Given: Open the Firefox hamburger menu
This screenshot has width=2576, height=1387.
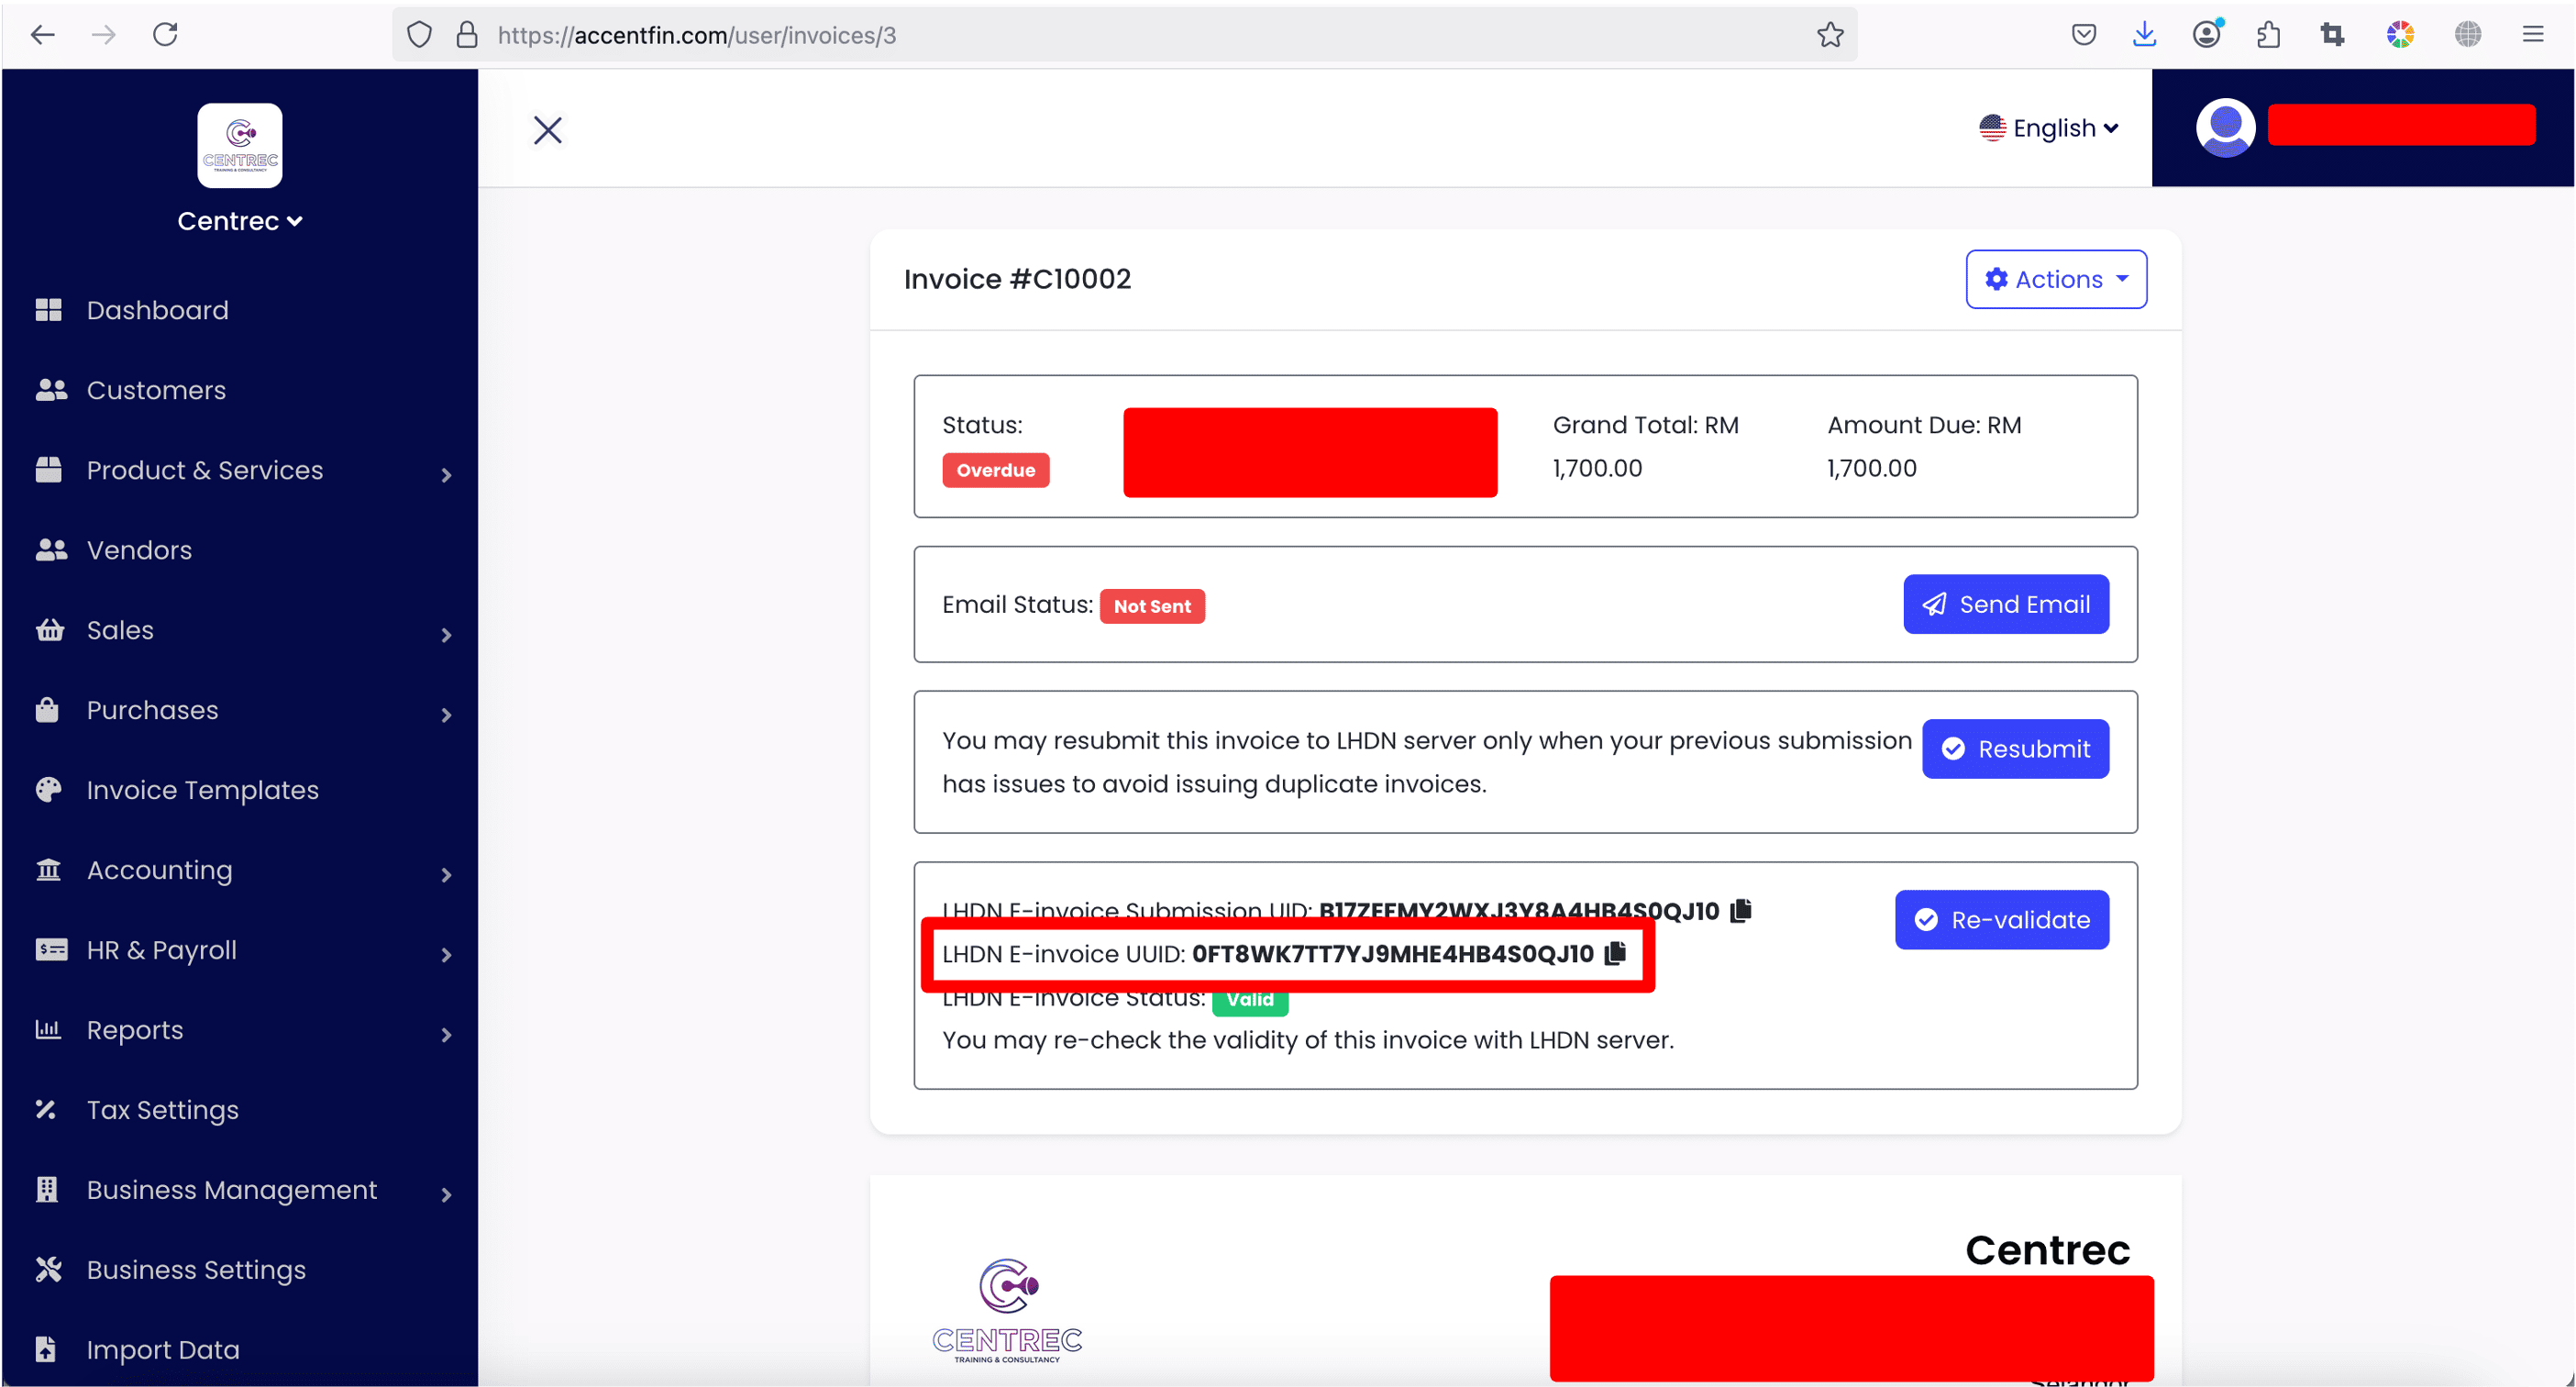Looking at the screenshot, I should pyautogui.click(x=2532, y=35).
